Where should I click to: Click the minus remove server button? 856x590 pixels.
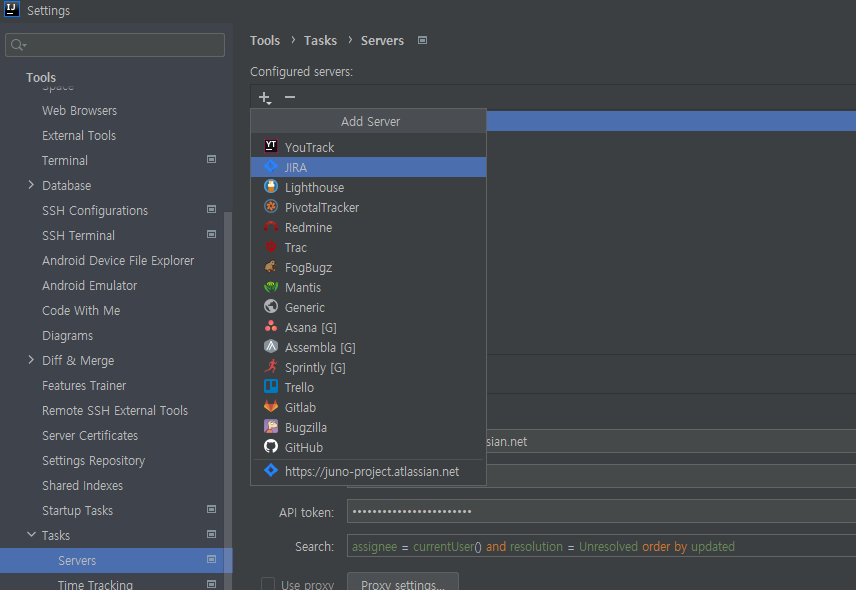point(290,97)
